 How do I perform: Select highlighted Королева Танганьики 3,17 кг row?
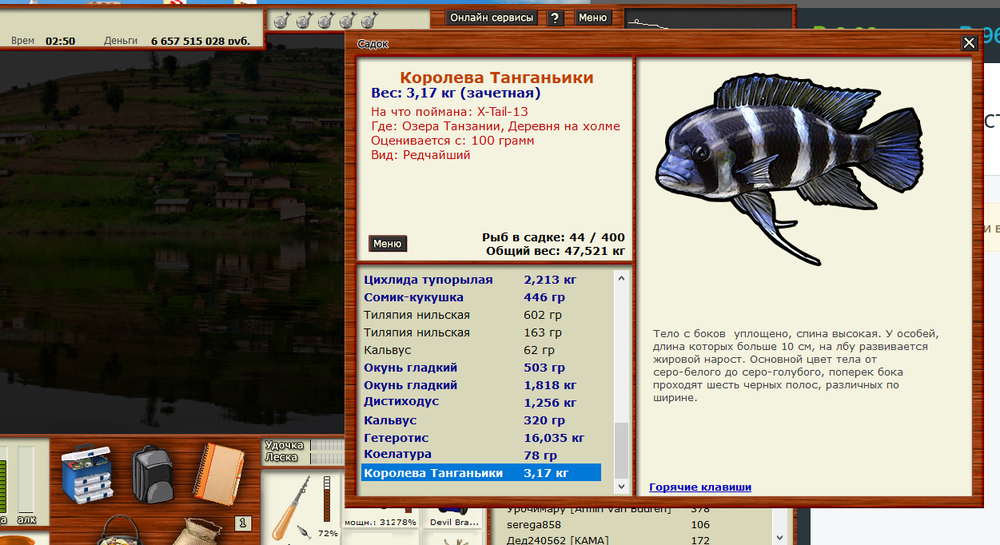[x=482, y=472]
